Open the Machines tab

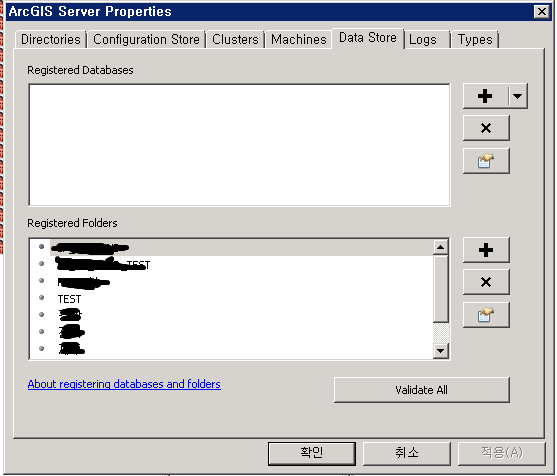(299, 39)
